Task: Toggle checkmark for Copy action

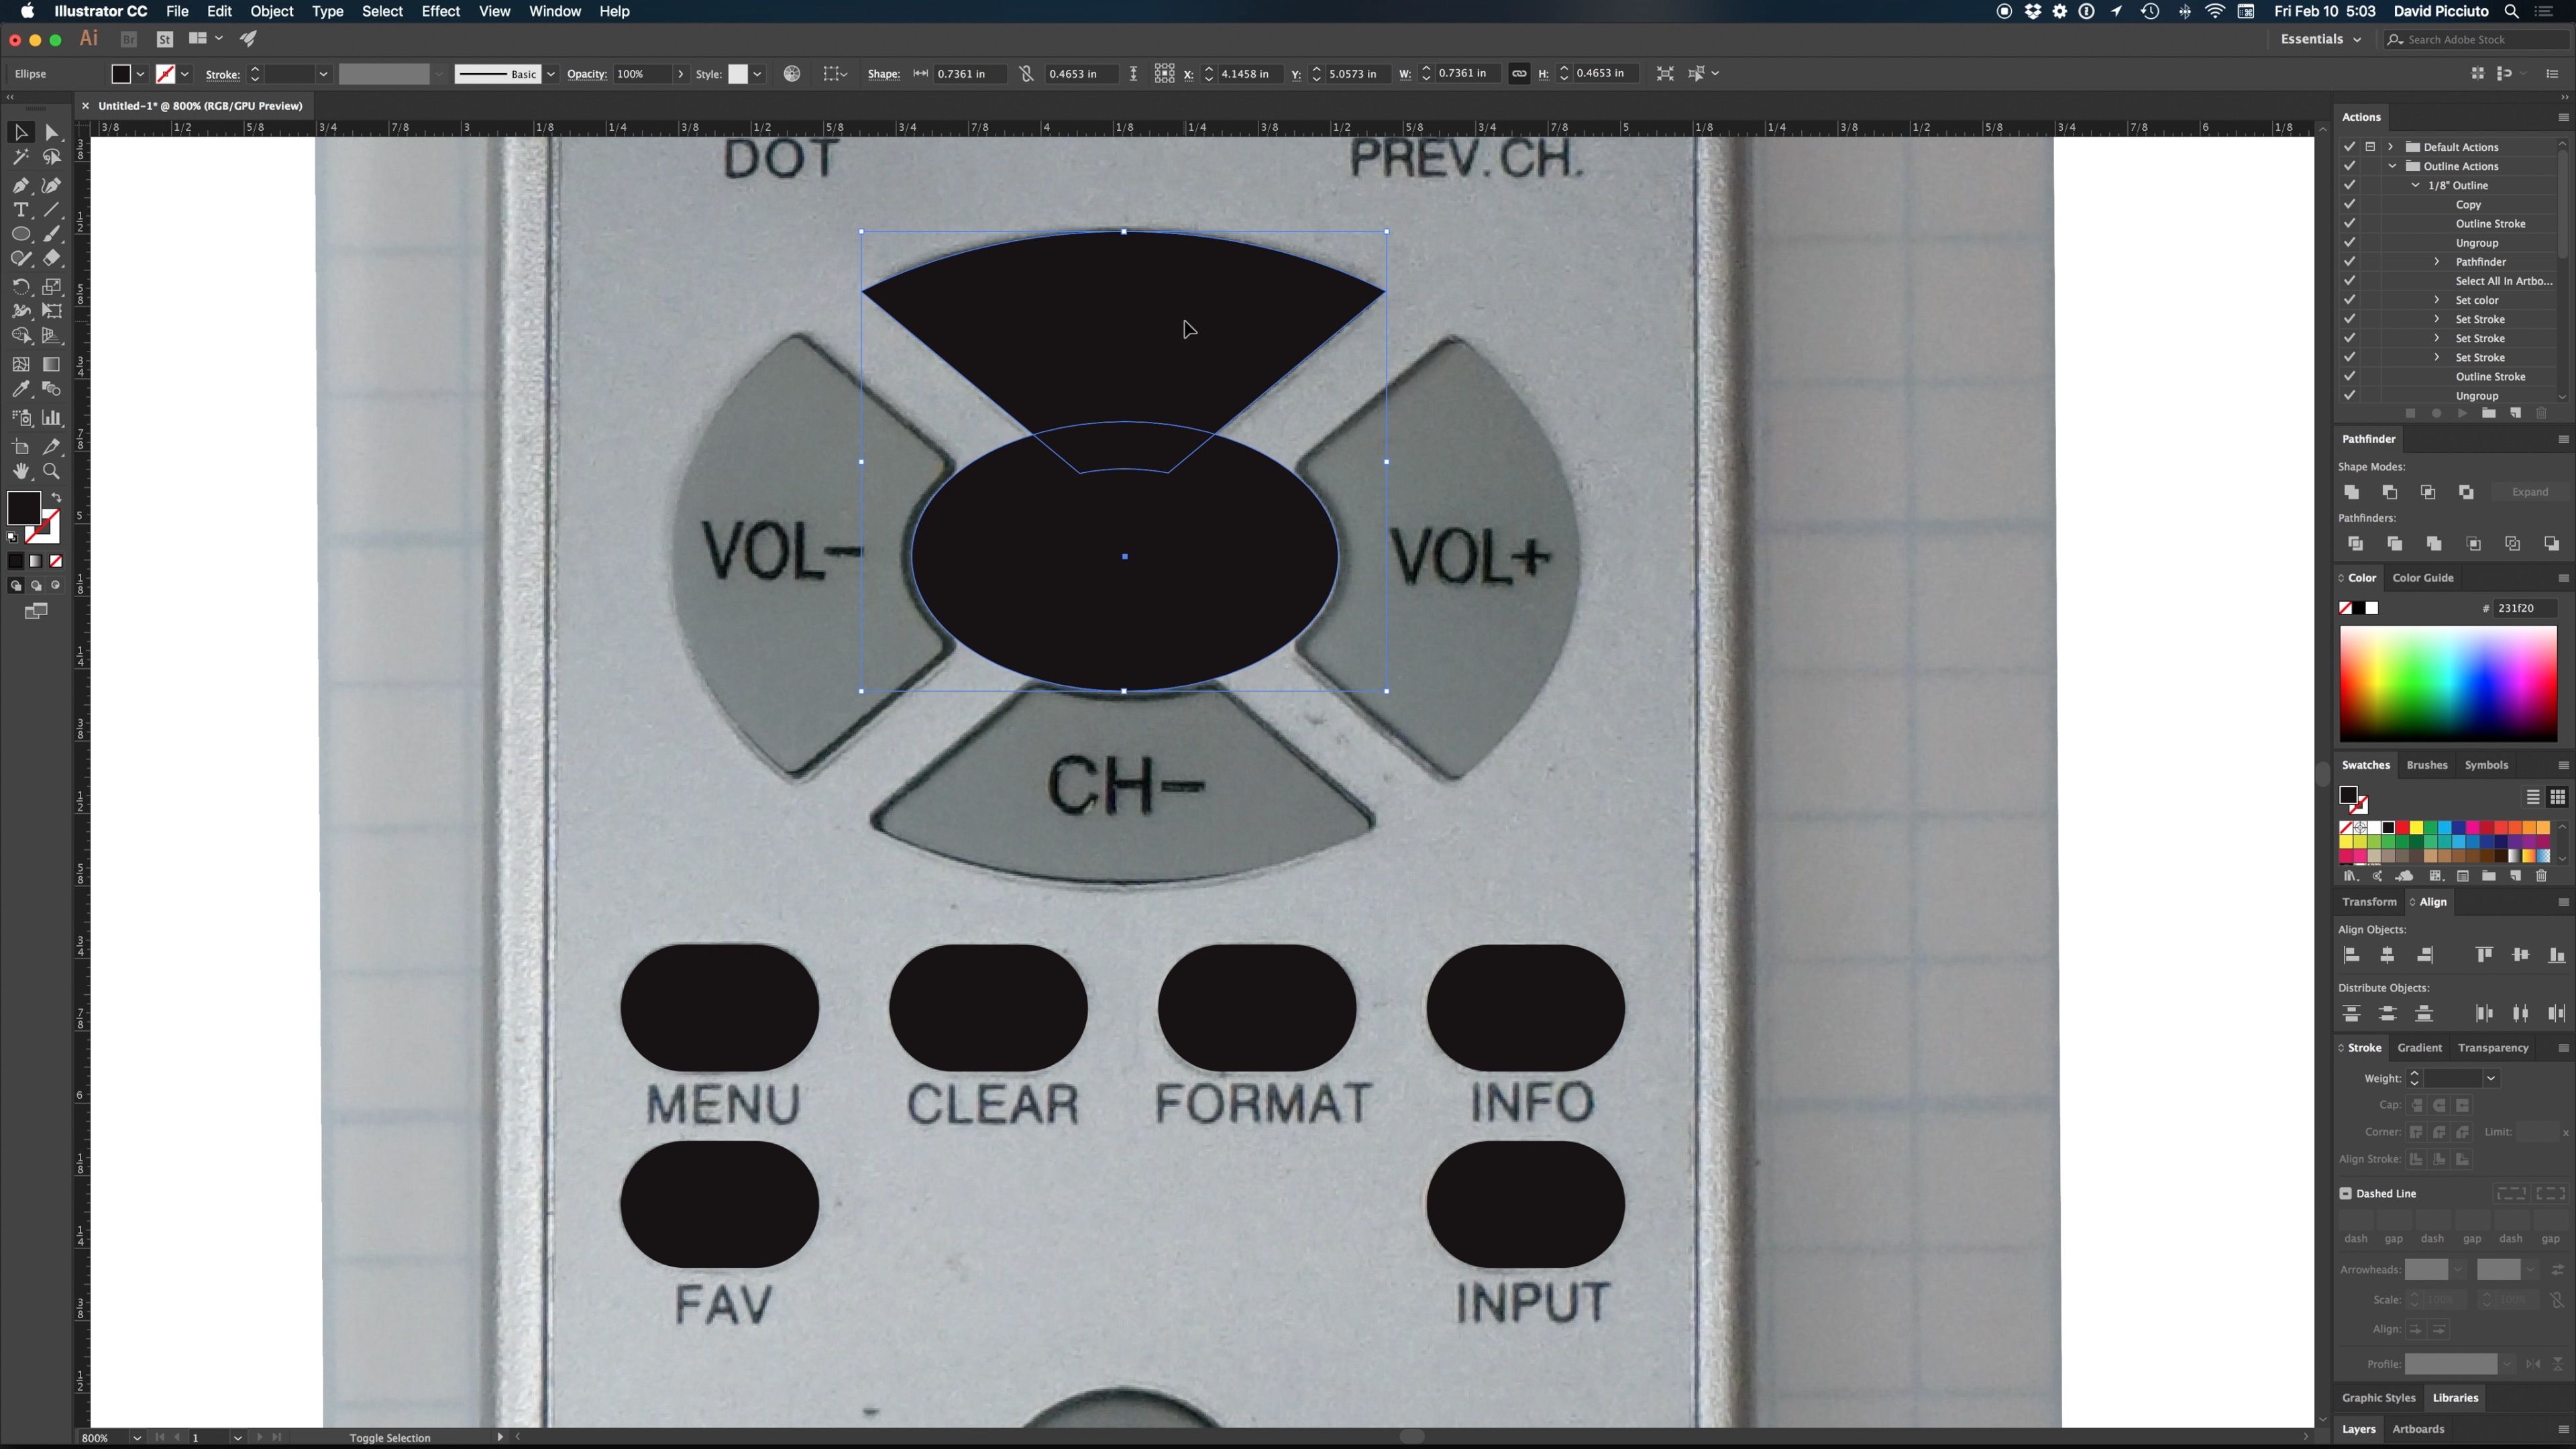Action: point(2349,204)
